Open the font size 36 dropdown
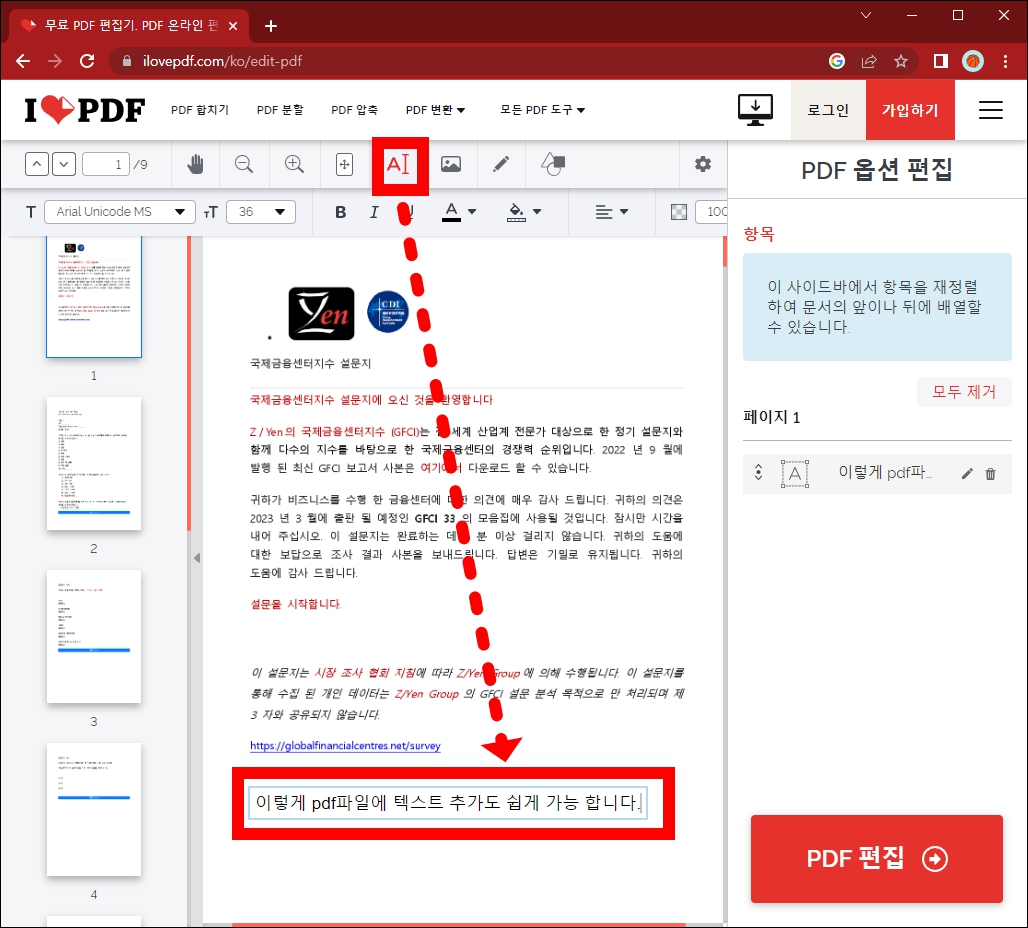The height and width of the screenshot is (928, 1028). click(261, 212)
